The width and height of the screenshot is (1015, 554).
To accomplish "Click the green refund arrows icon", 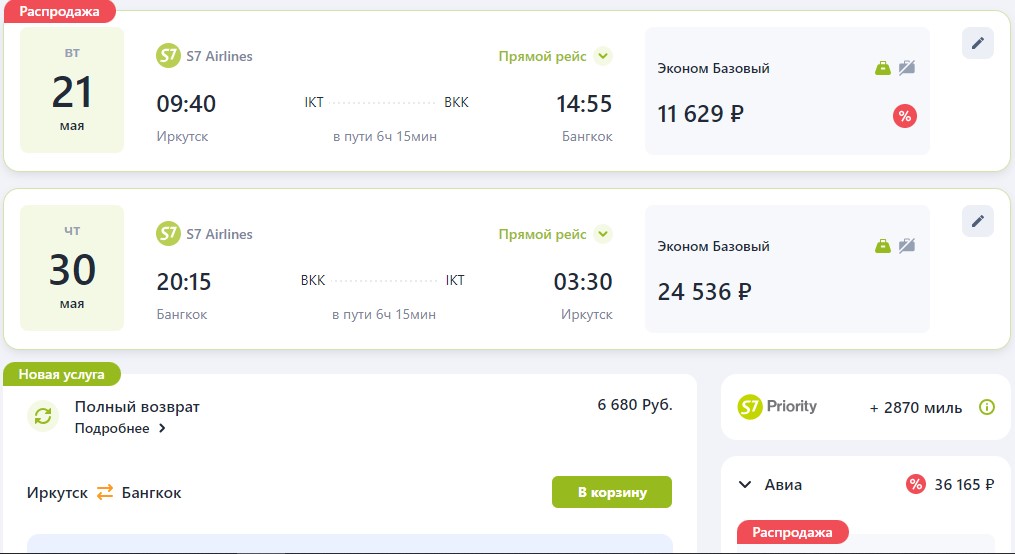I will (x=43, y=416).
